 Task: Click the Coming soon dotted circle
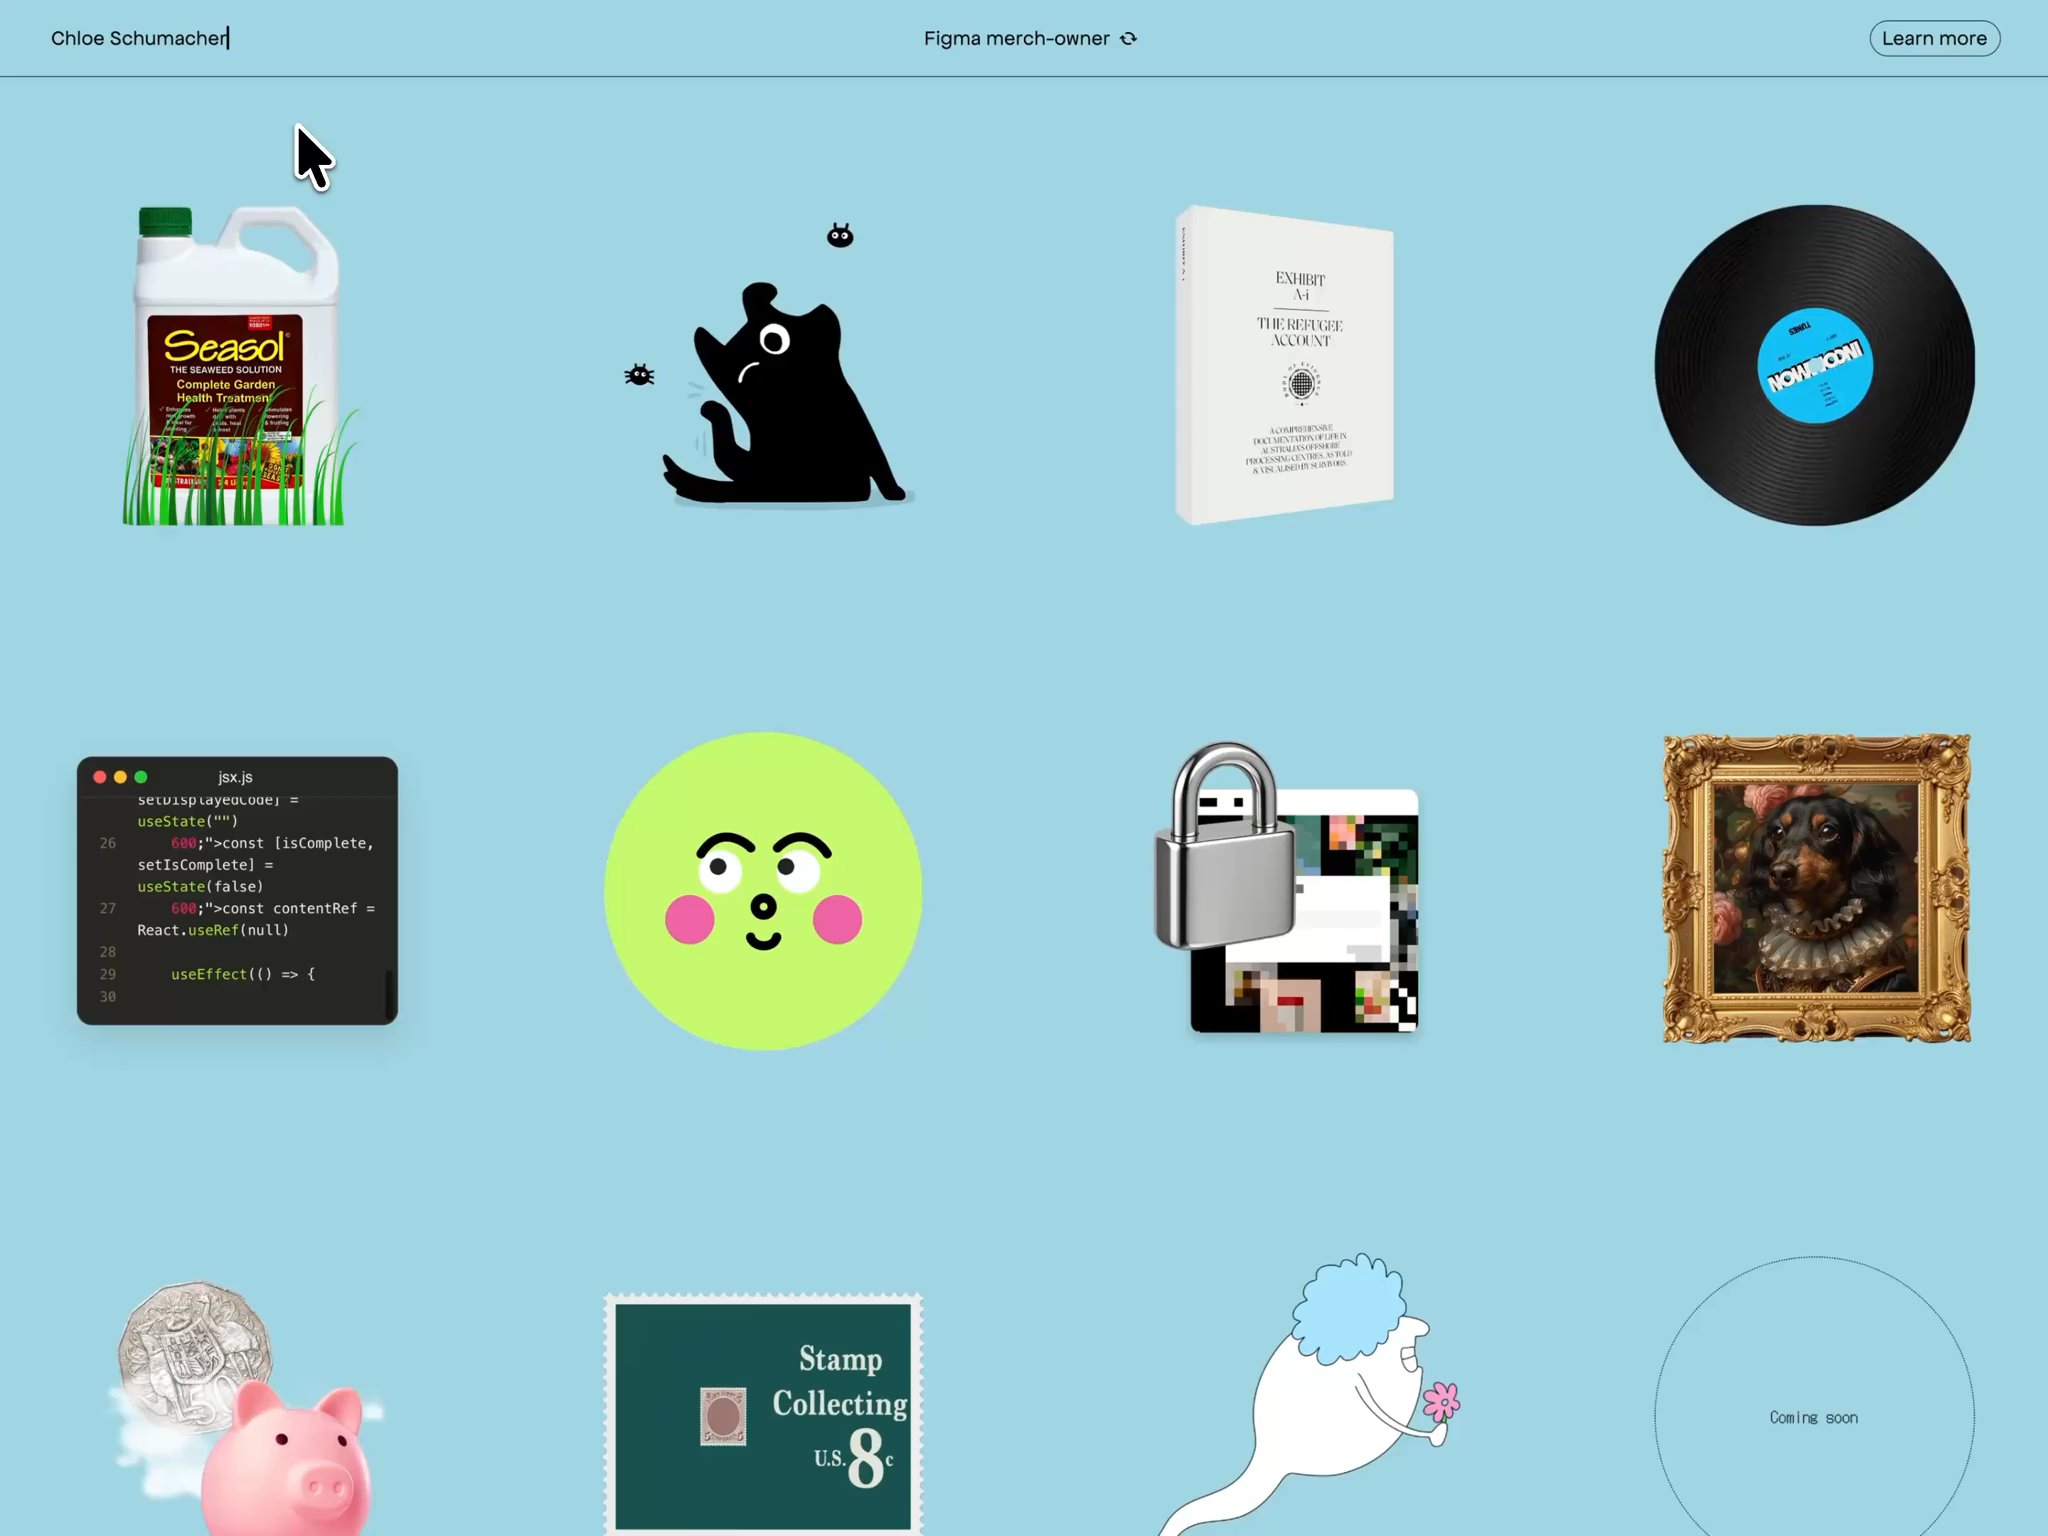1814,1417
